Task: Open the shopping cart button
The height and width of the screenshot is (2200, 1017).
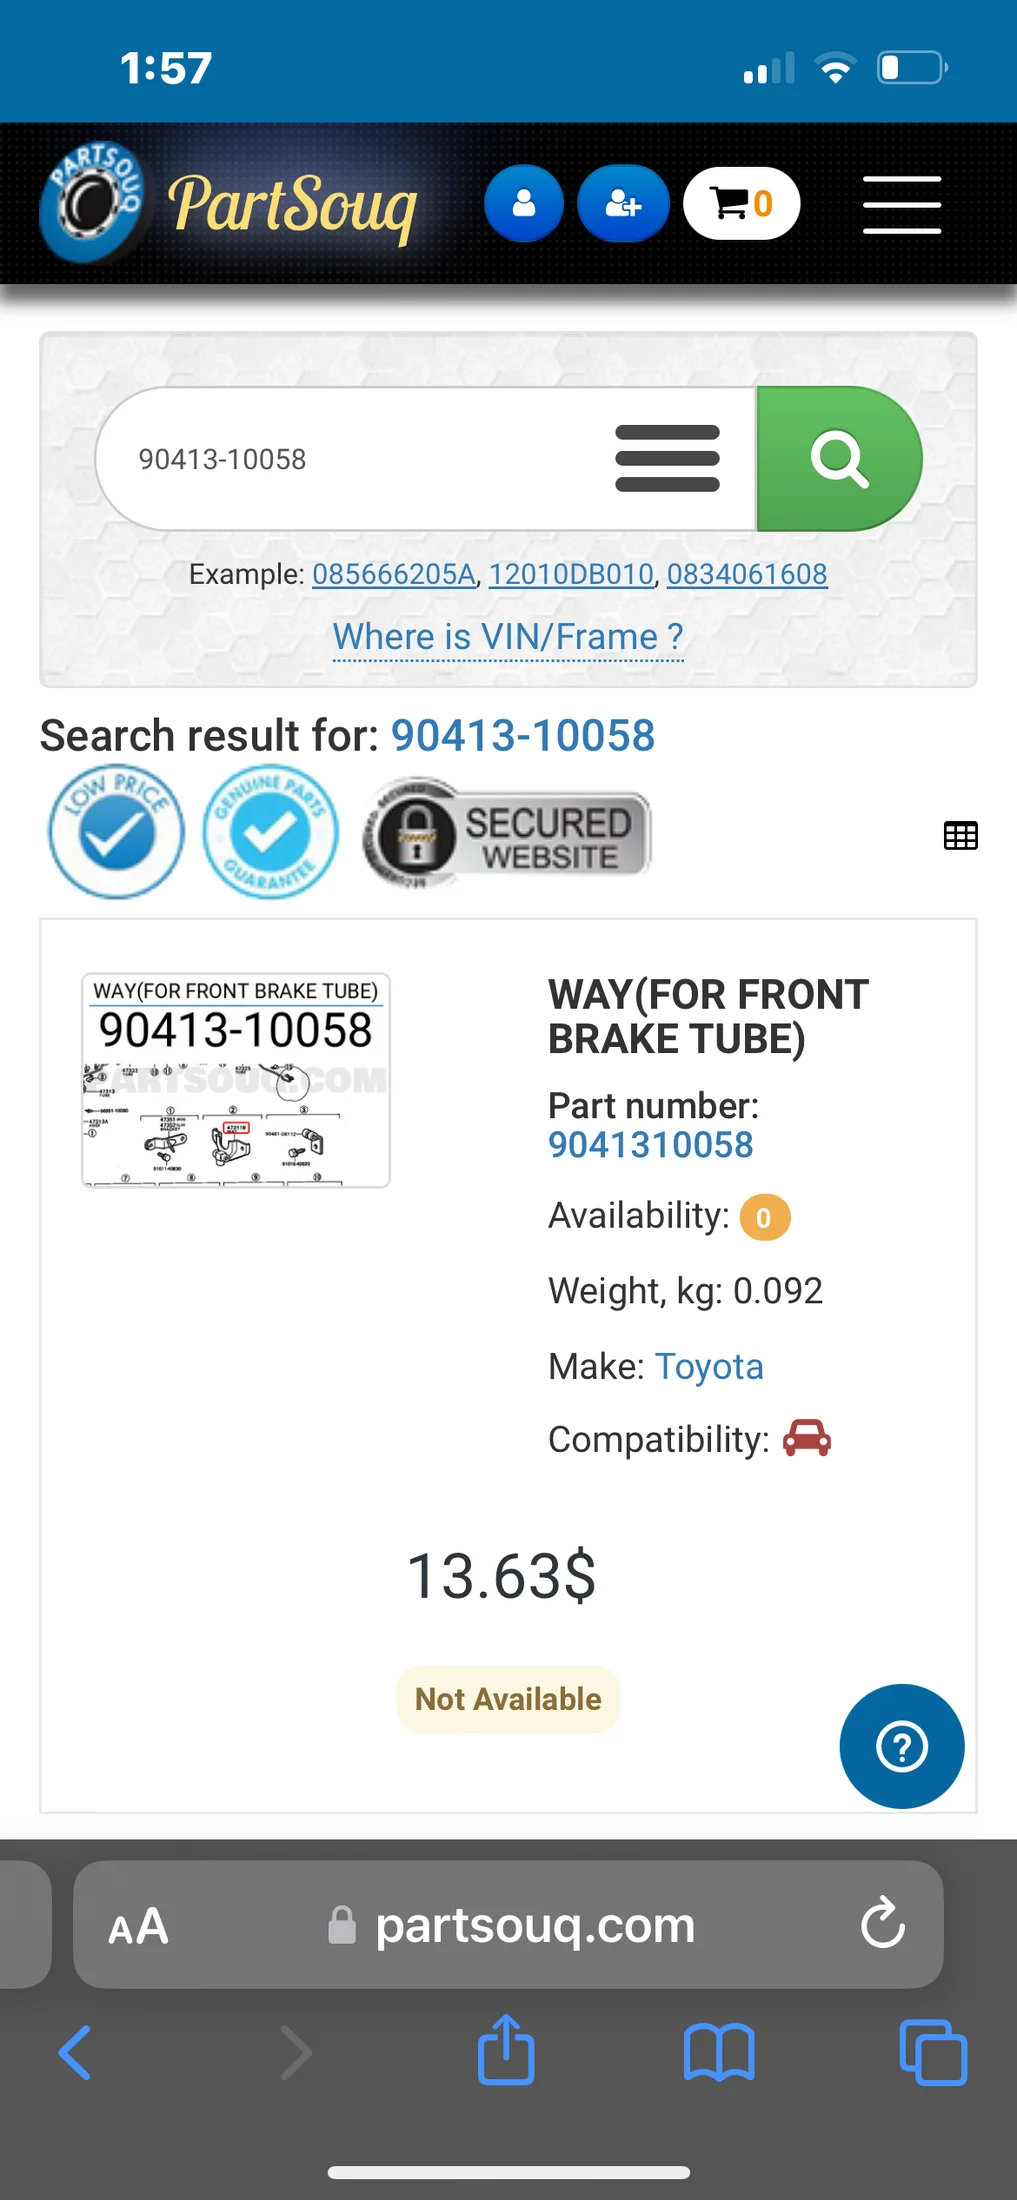Action: pyautogui.click(x=742, y=204)
